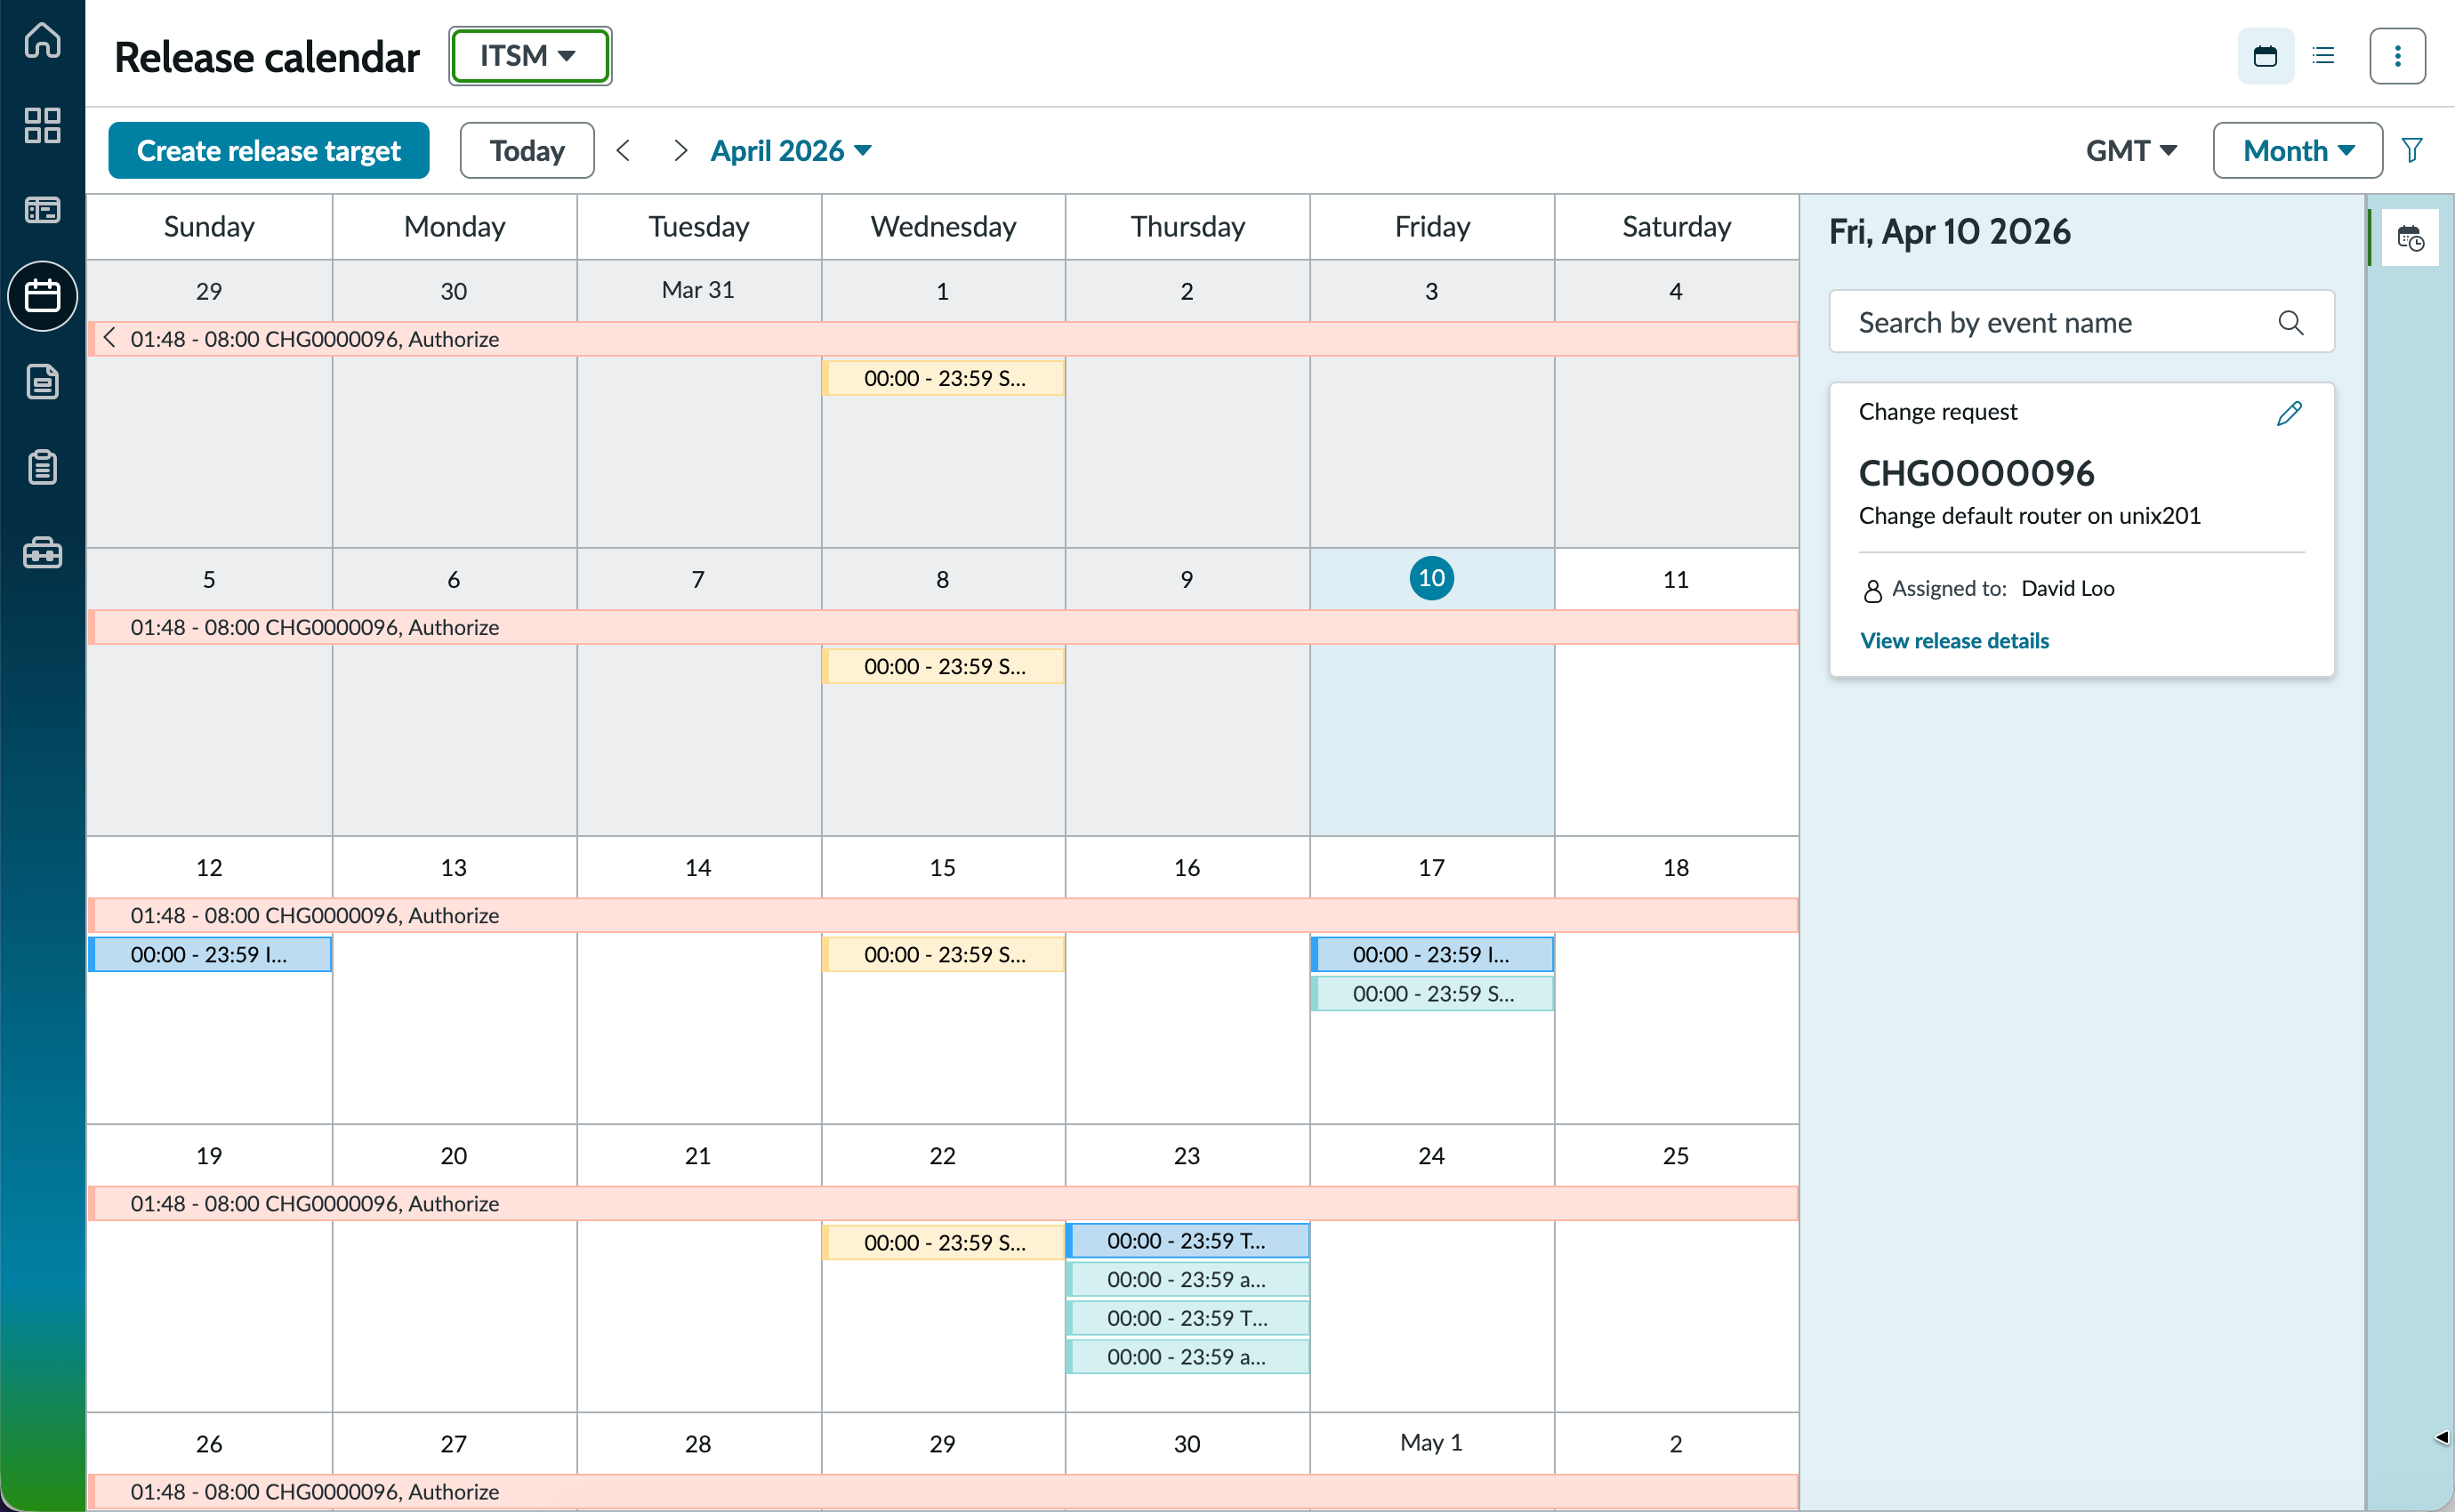Open the toolbox icon in sidebar
The height and width of the screenshot is (1512, 2455).
click(x=42, y=552)
